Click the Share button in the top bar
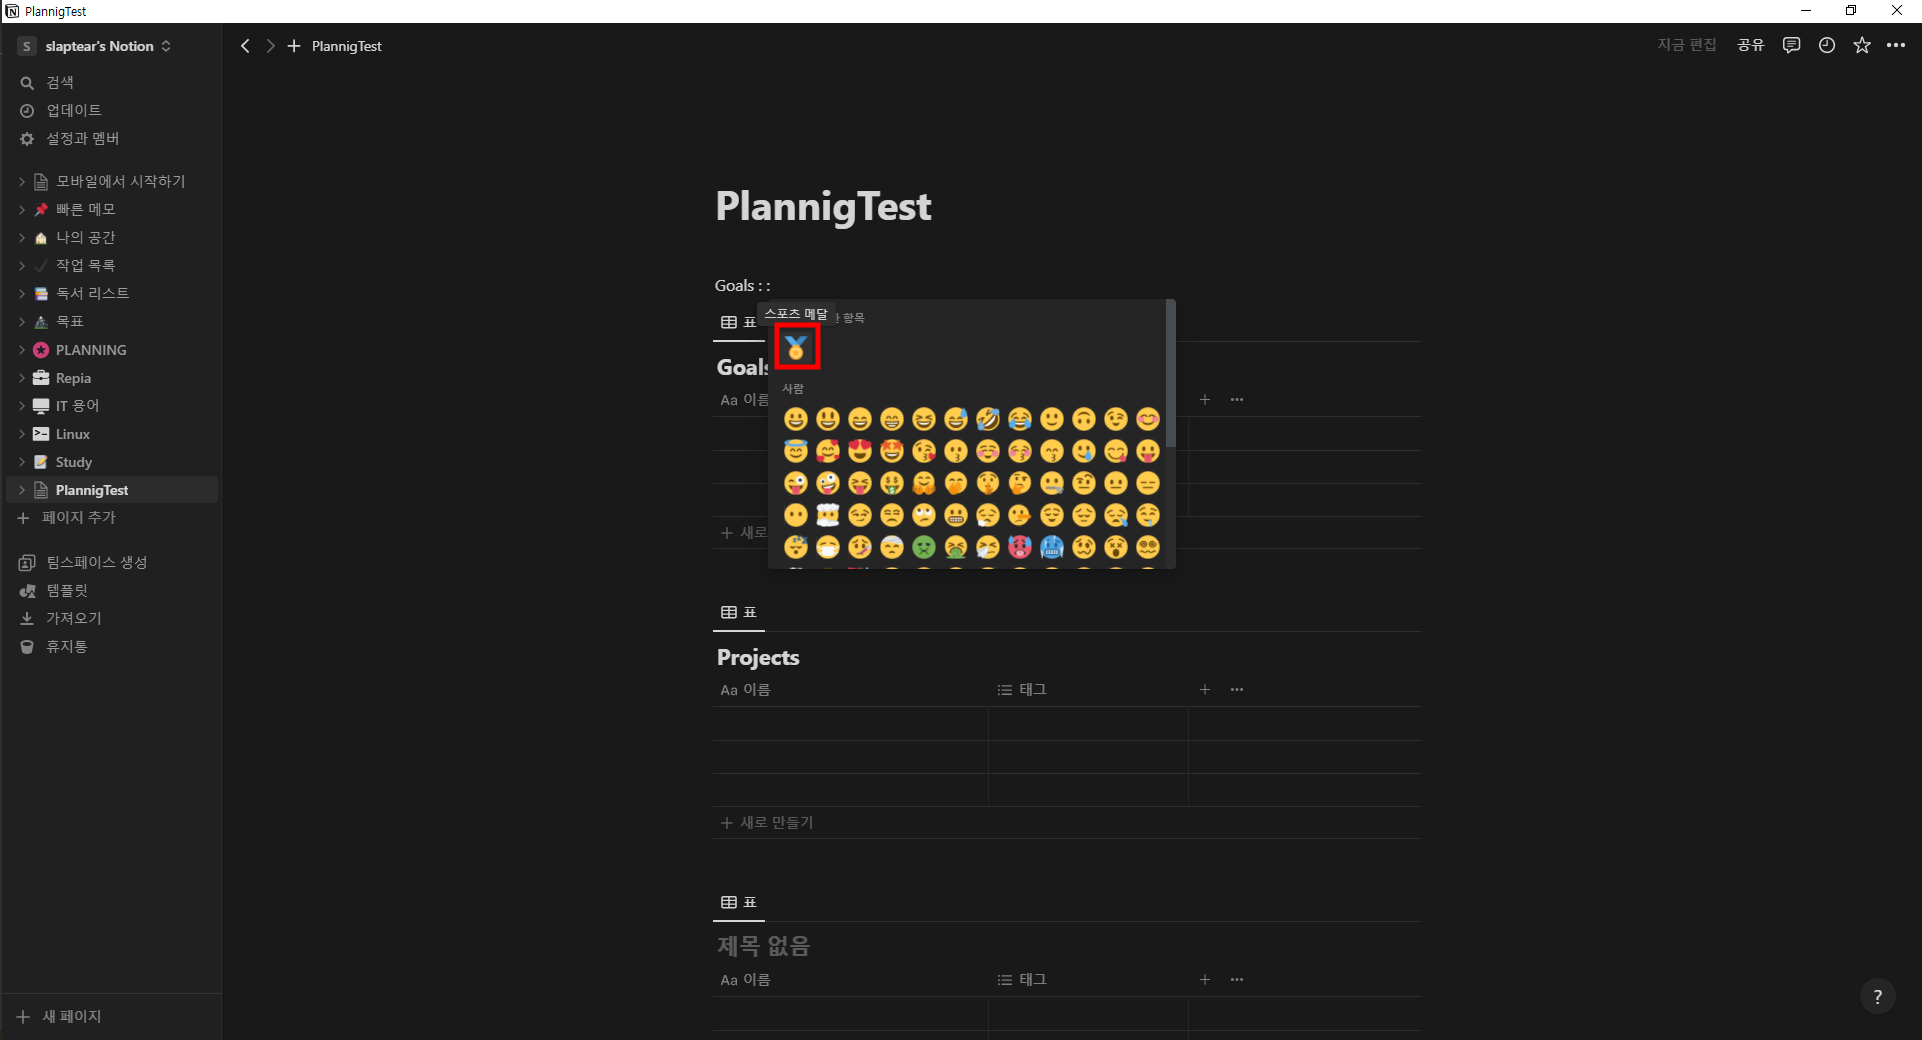 tap(1750, 46)
